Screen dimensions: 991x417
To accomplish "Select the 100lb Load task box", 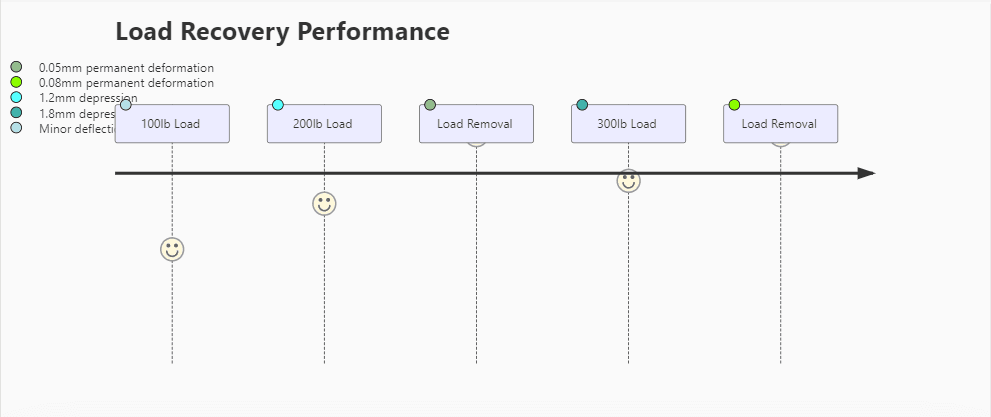I will (x=172, y=124).
